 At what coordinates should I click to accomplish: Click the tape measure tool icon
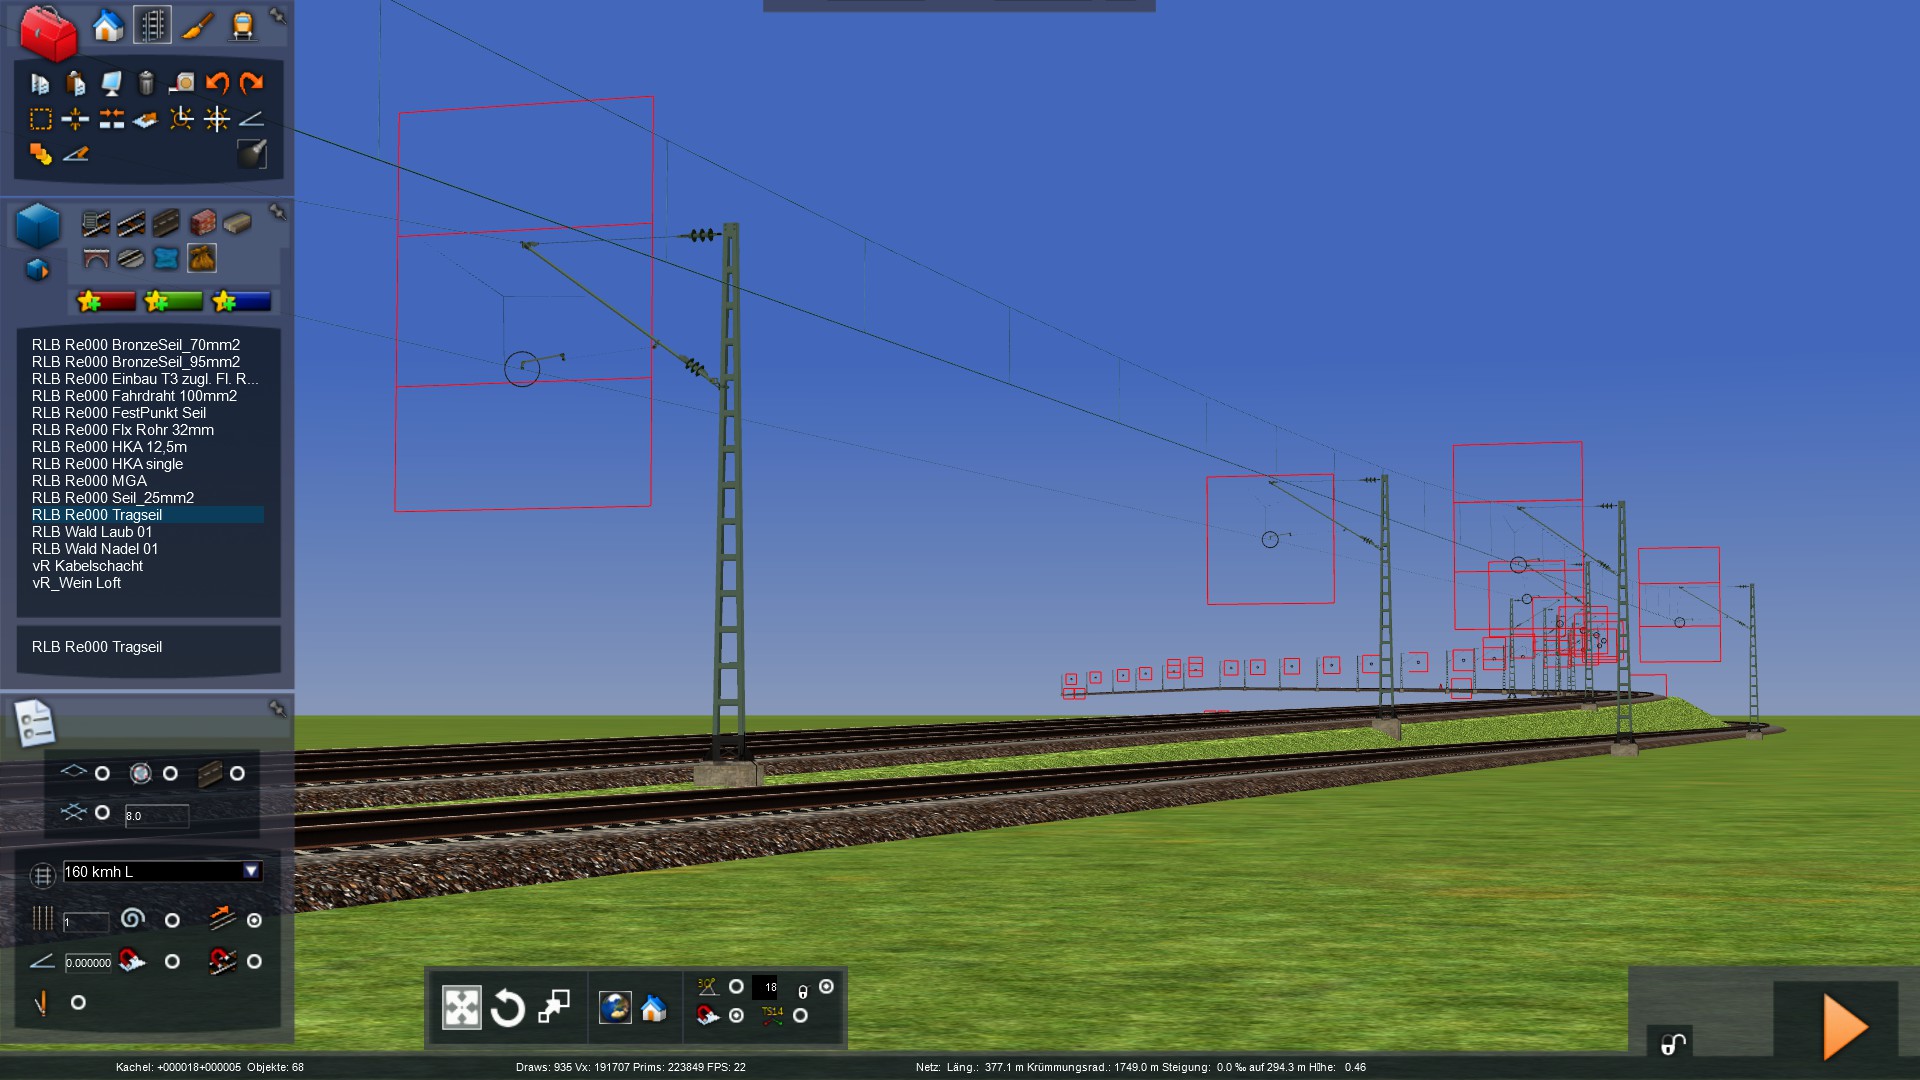pyautogui.click(x=181, y=83)
